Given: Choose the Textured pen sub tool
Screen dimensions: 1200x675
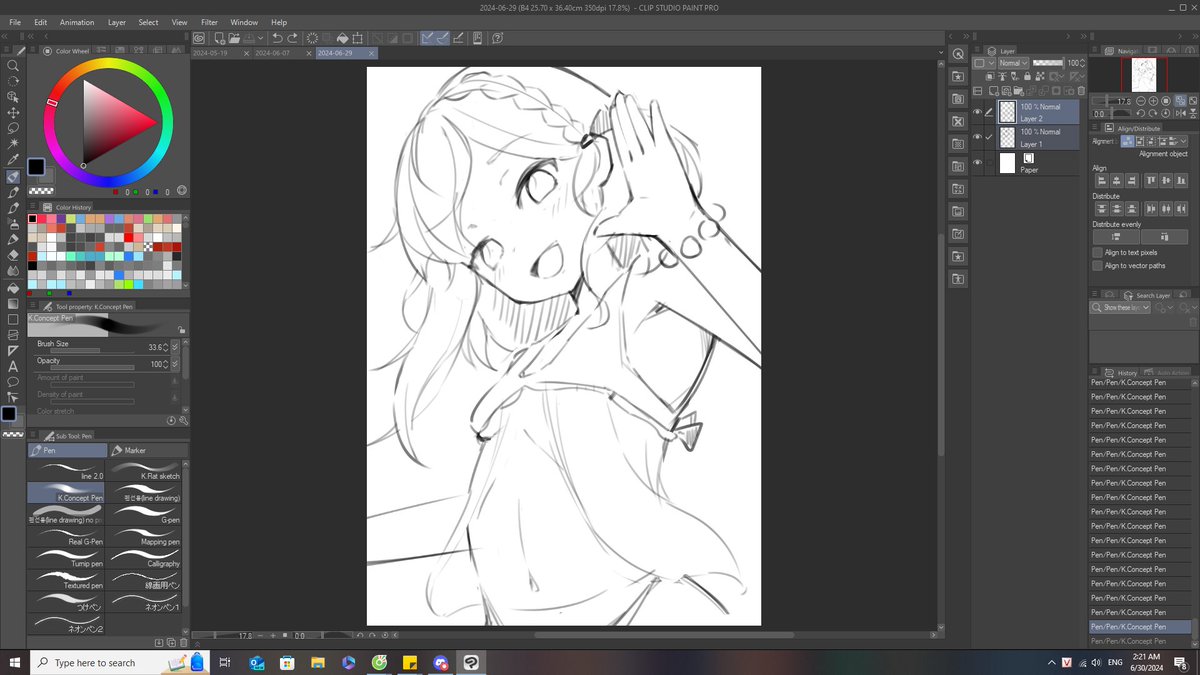Looking at the screenshot, I should [67, 580].
